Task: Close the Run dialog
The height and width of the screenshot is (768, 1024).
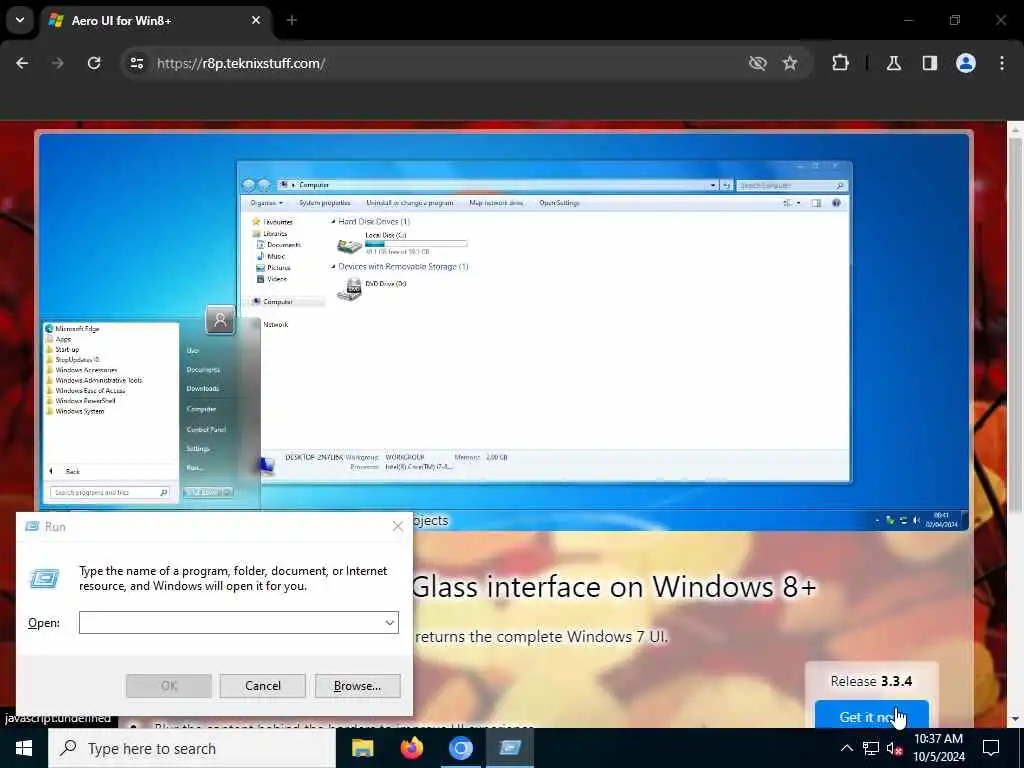Action: point(398,526)
